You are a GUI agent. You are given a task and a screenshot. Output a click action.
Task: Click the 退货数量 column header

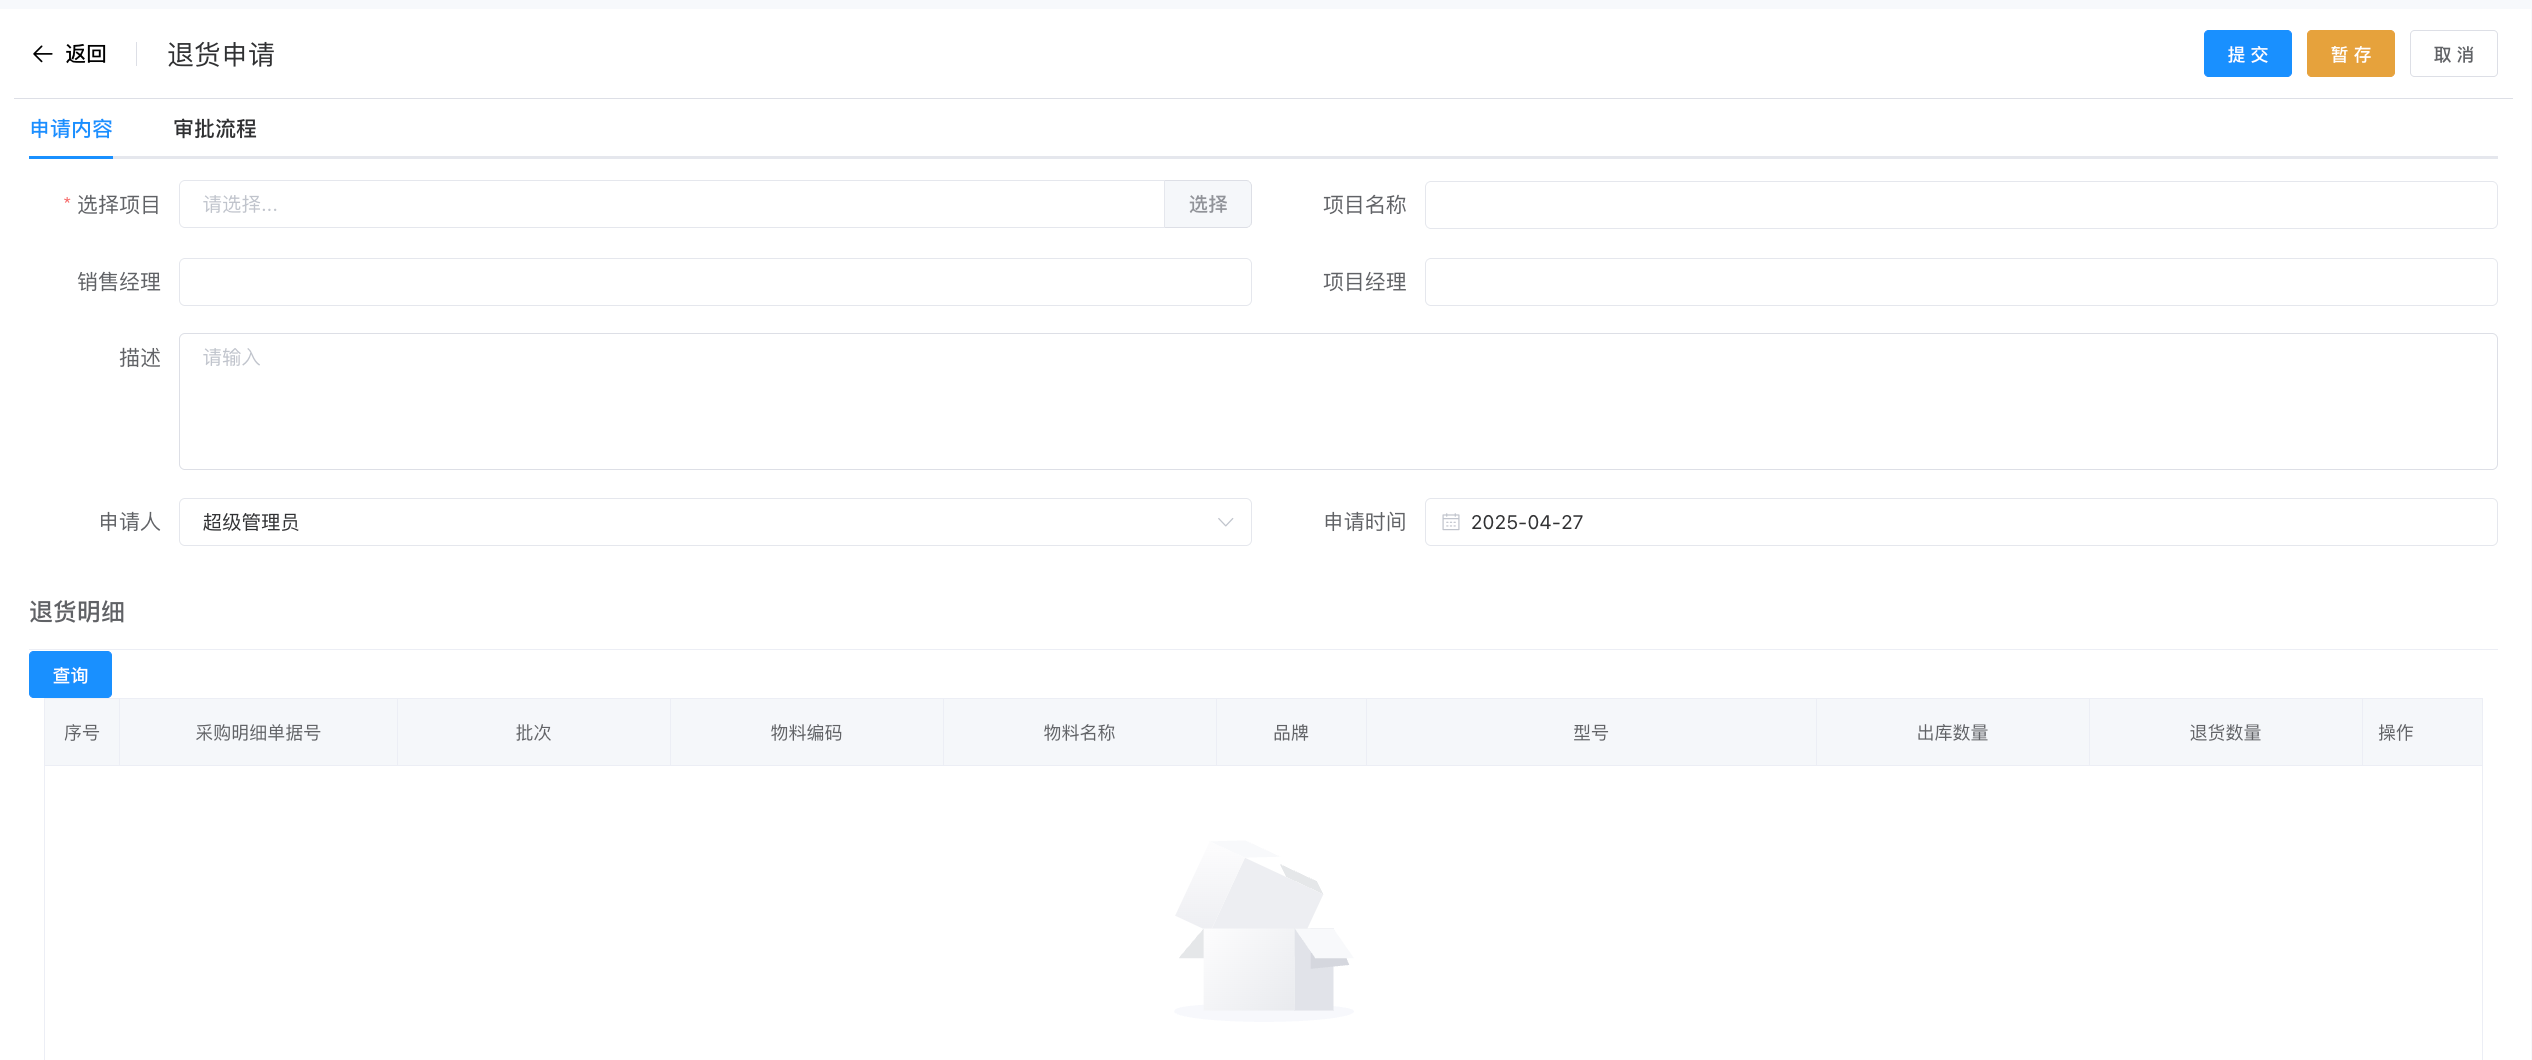tap(2225, 733)
